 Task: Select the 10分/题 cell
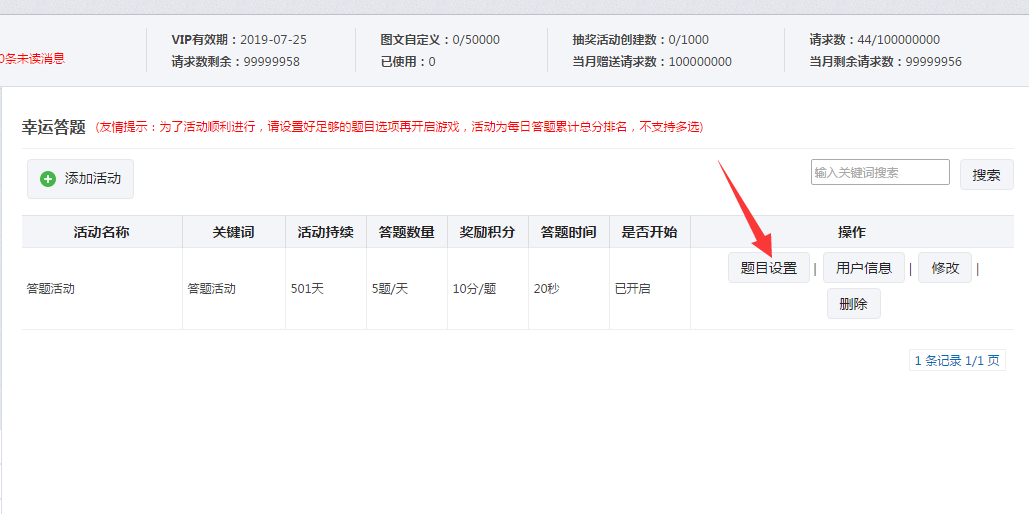[488, 289]
